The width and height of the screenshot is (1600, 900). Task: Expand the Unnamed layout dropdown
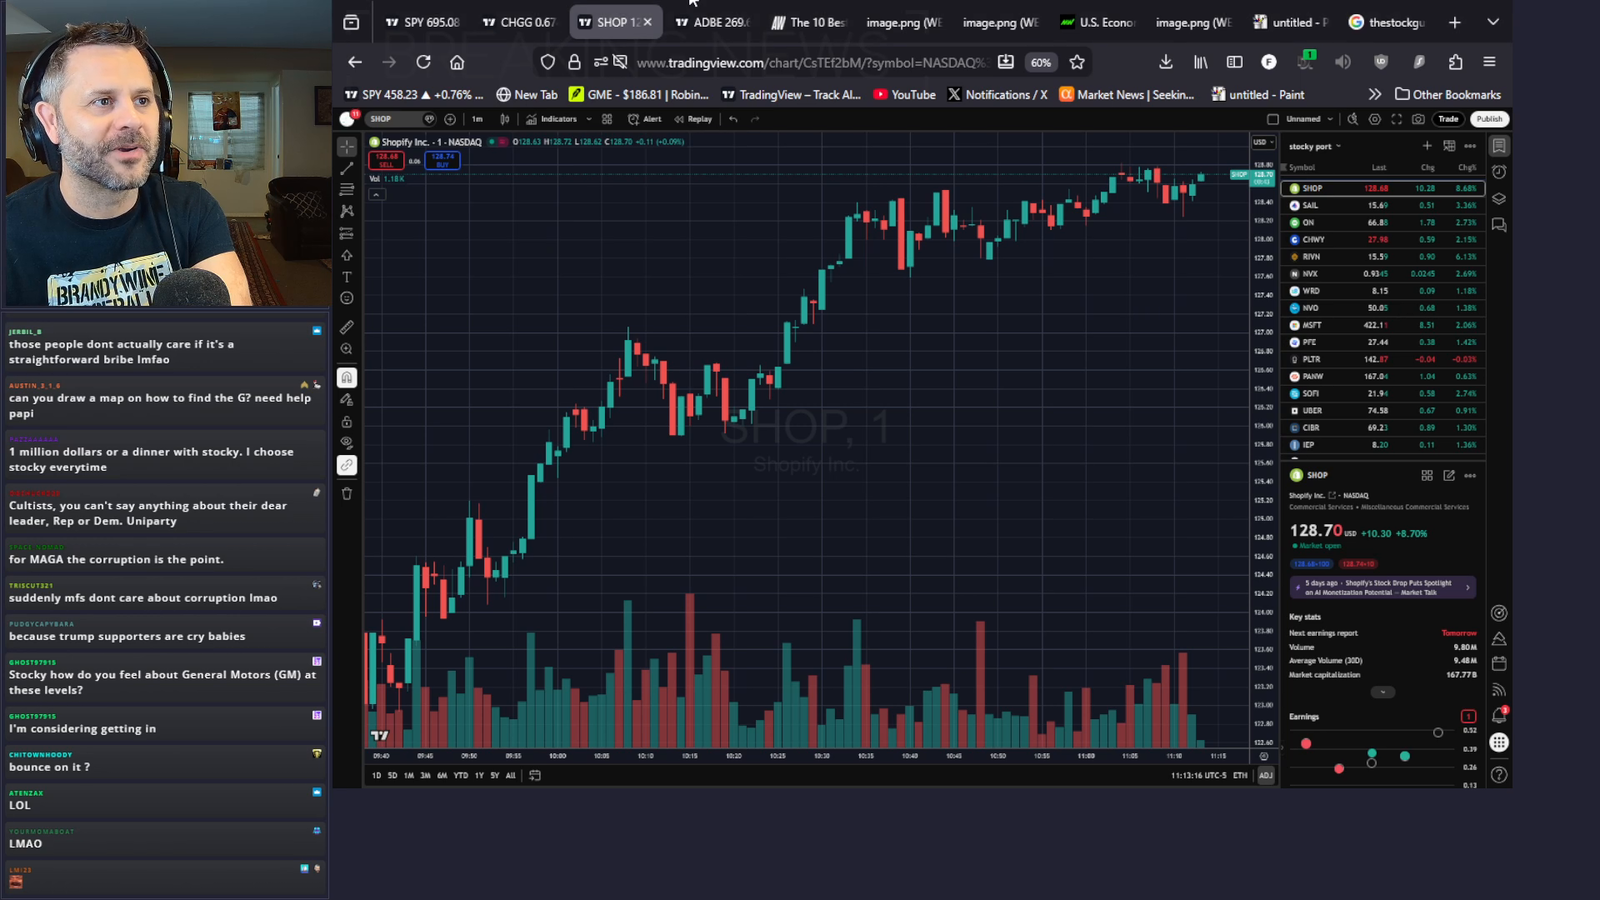click(1310, 119)
